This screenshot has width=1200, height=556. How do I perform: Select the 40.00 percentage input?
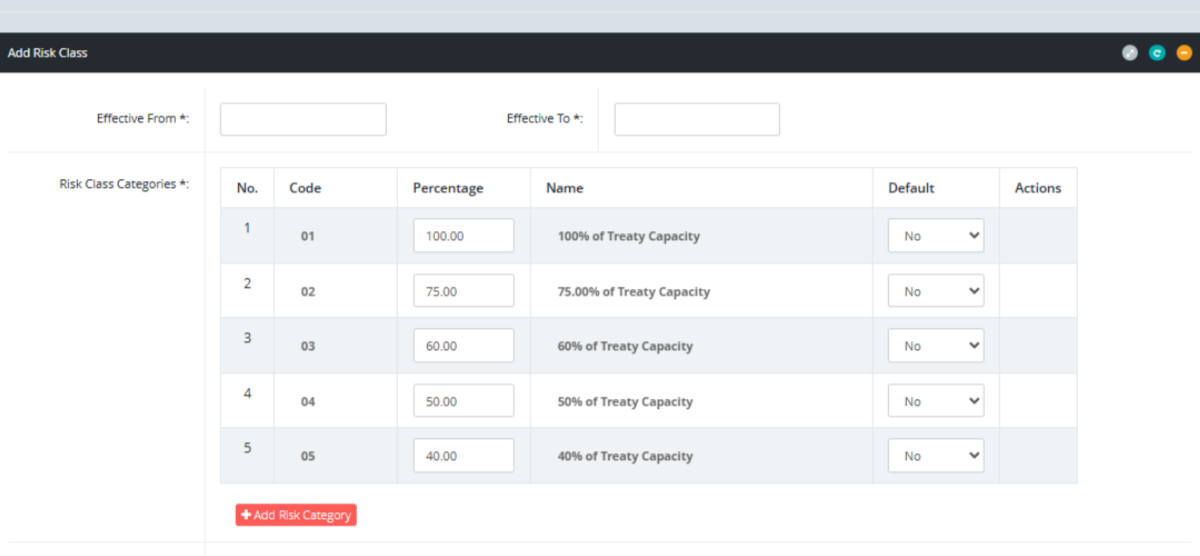coord(463,456)
